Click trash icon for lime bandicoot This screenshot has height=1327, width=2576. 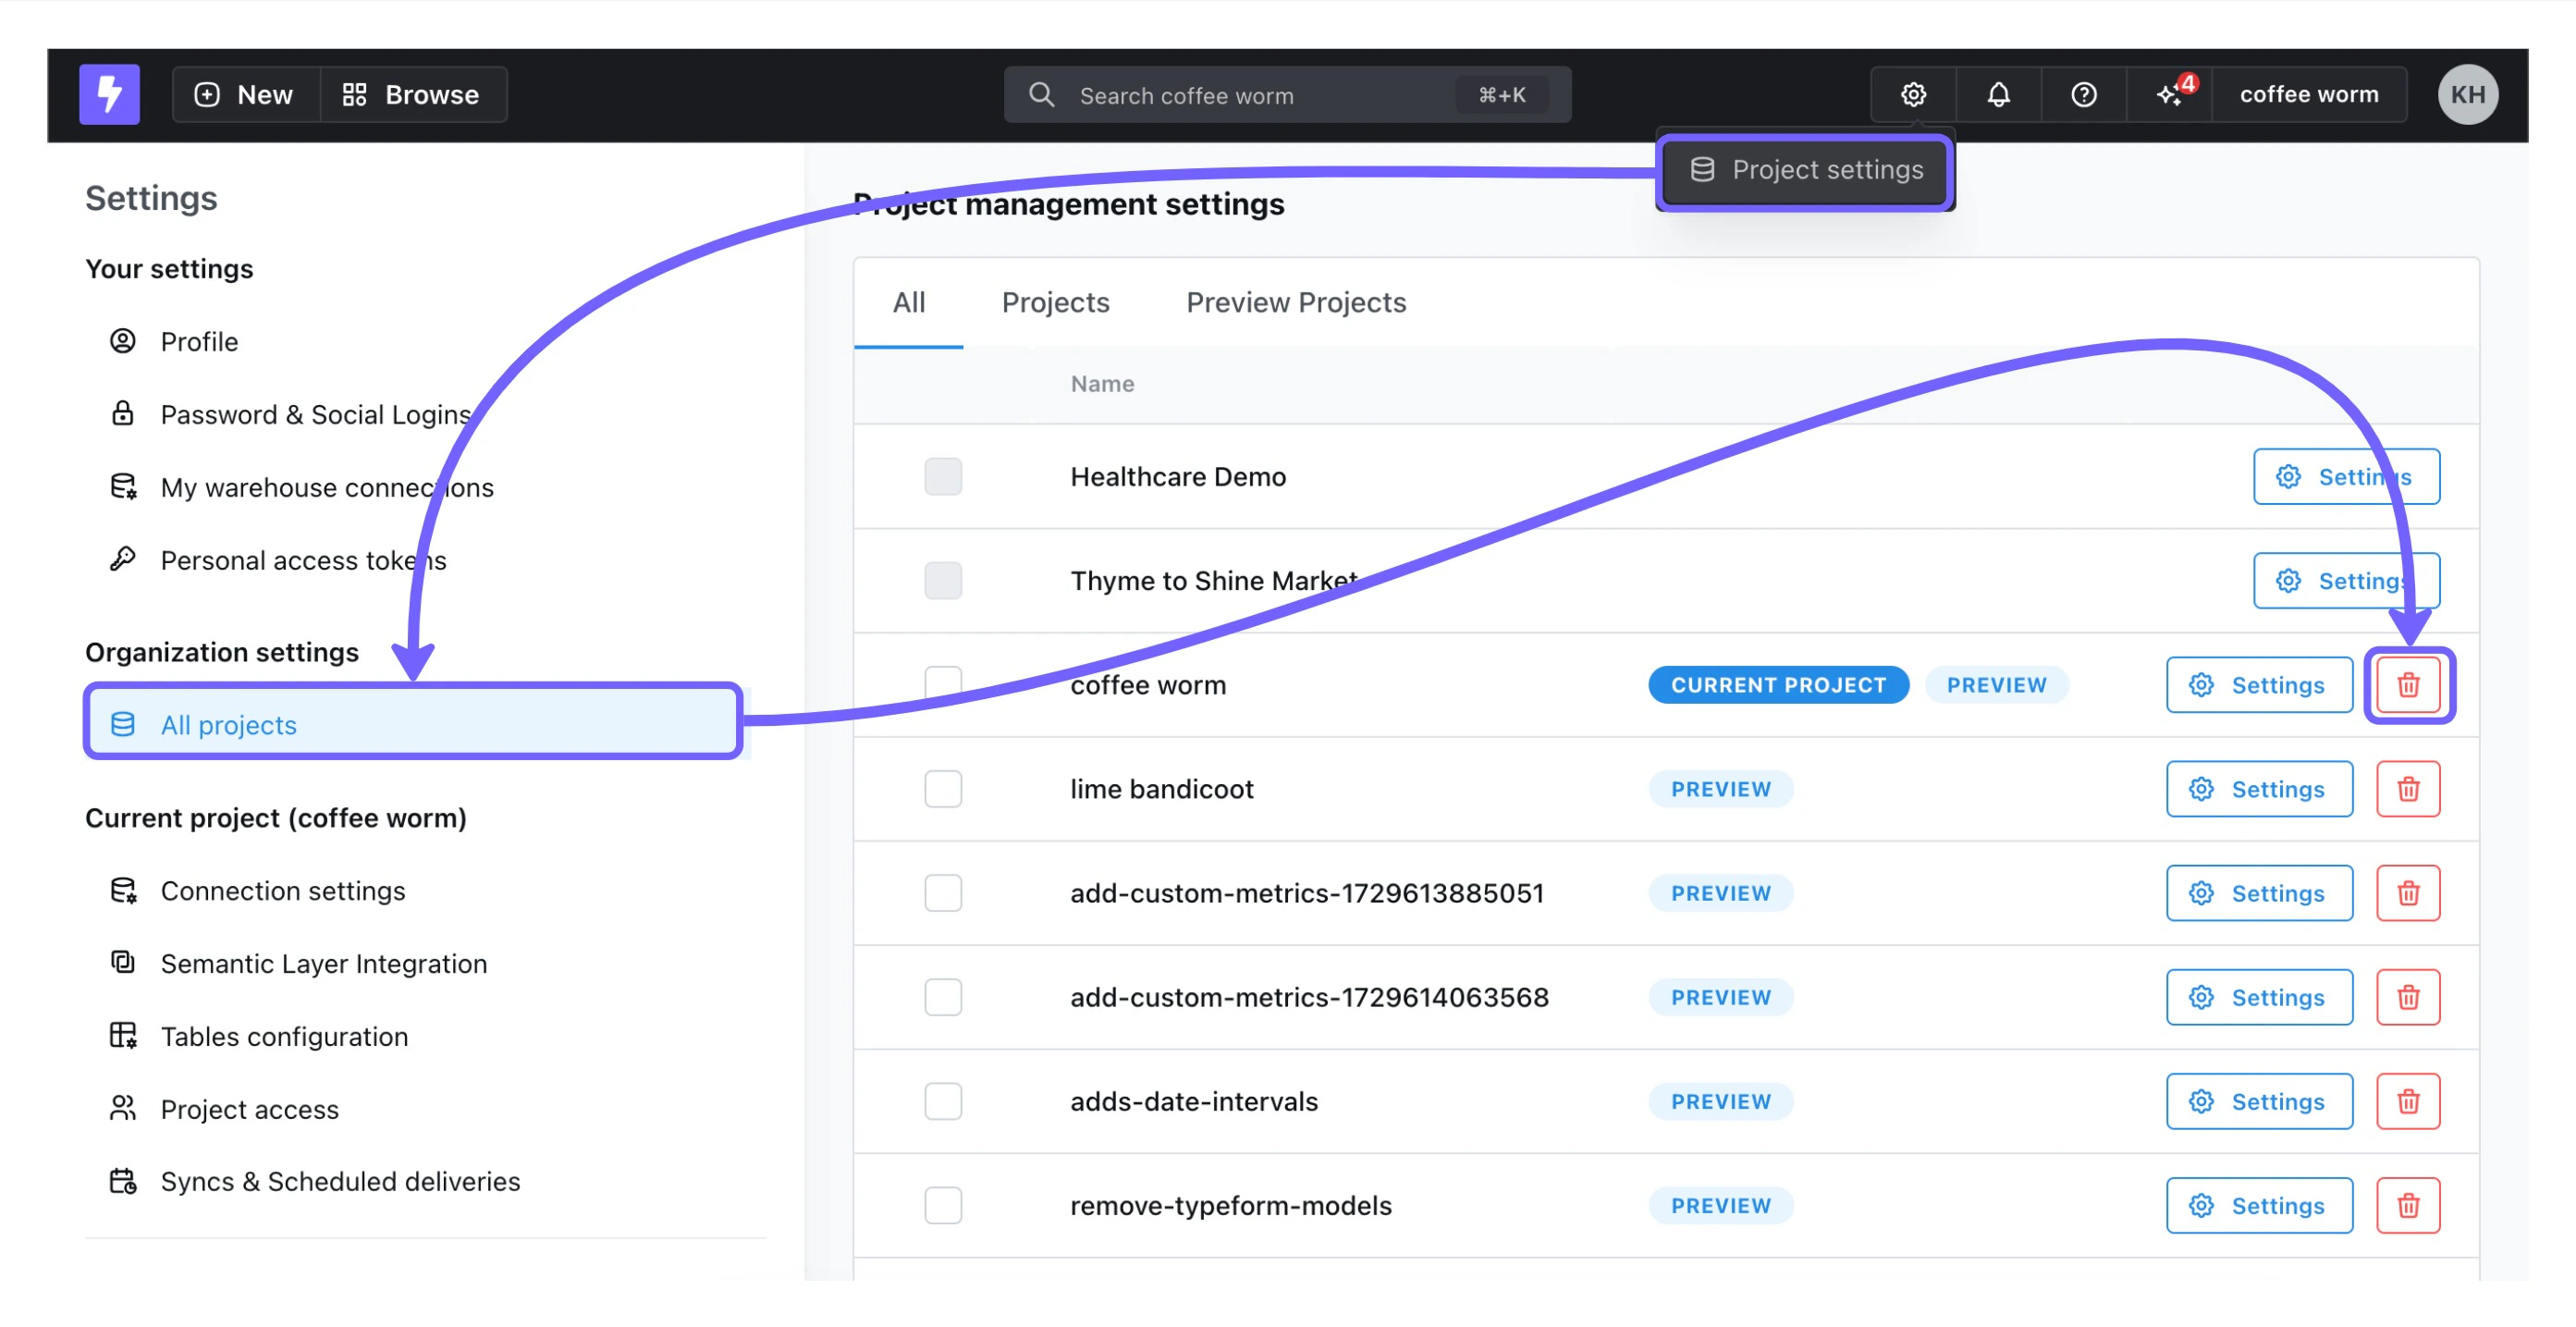coord(2407,789)
